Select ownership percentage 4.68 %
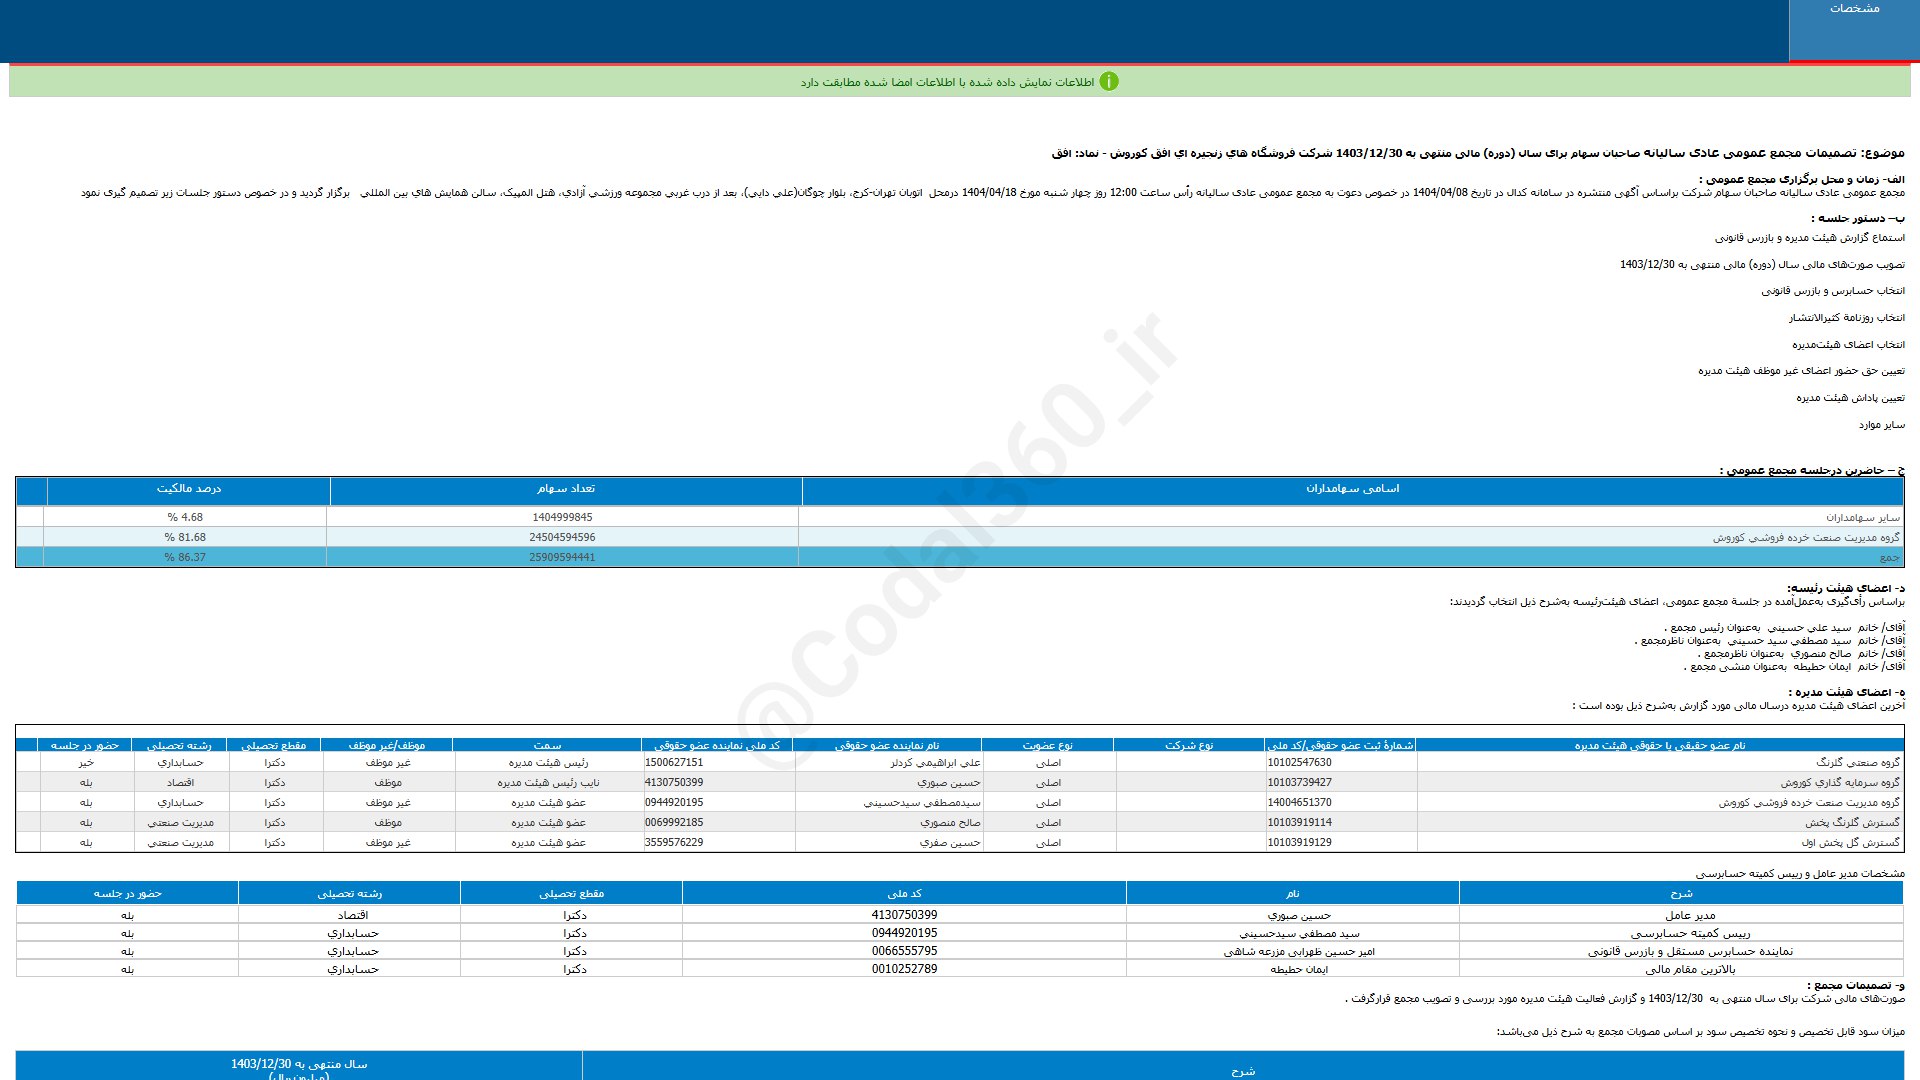 click(x=185, y=518)
